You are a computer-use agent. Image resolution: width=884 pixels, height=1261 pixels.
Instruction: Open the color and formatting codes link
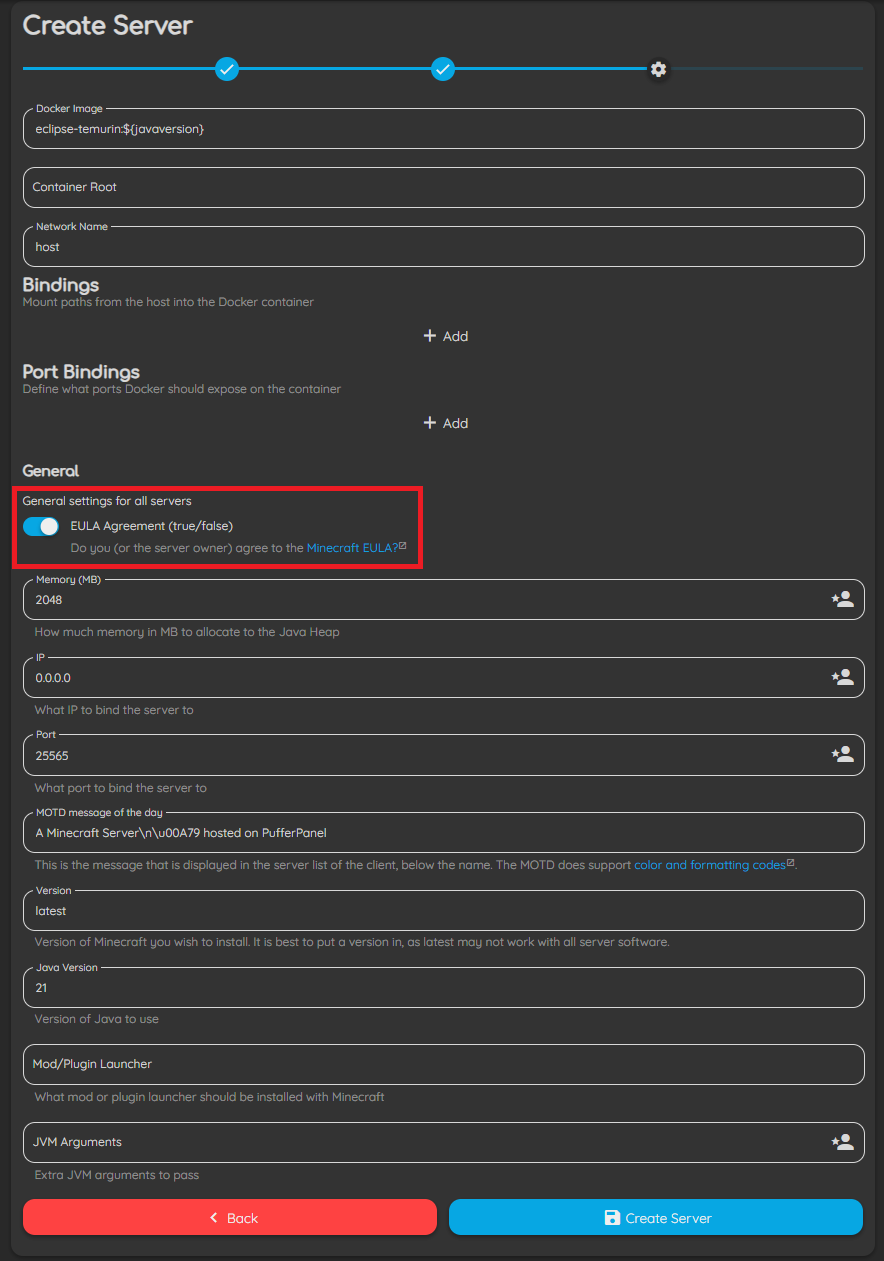708,864
